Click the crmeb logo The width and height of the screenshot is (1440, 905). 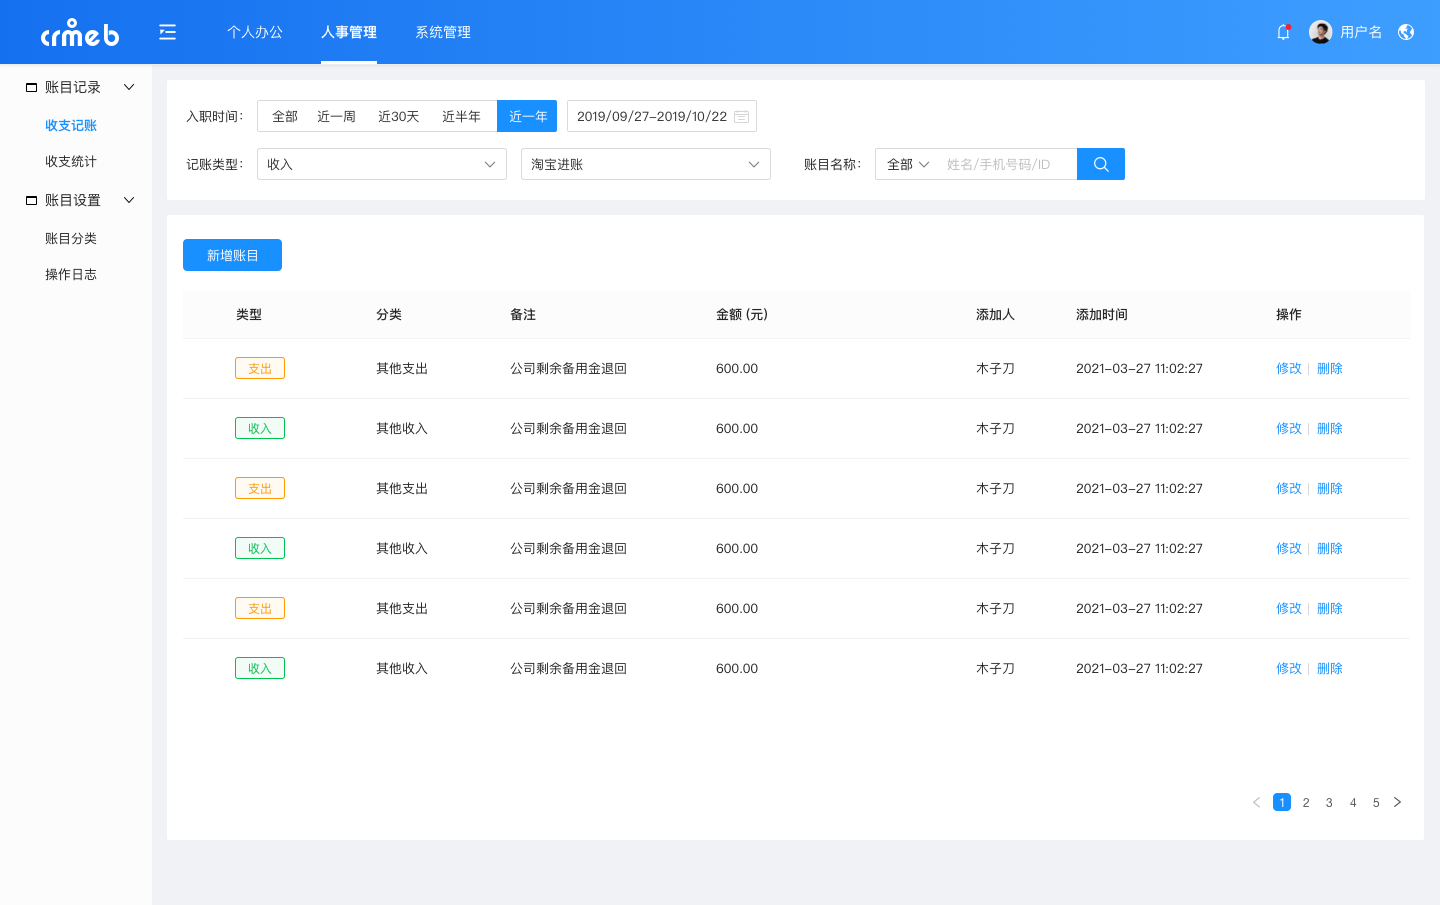[80, 33]
